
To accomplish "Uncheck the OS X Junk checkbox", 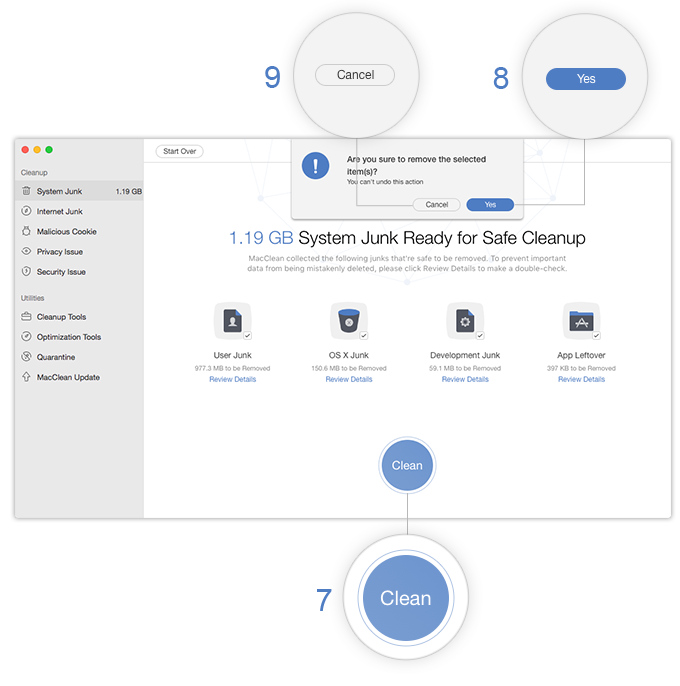I will (364, 336).
